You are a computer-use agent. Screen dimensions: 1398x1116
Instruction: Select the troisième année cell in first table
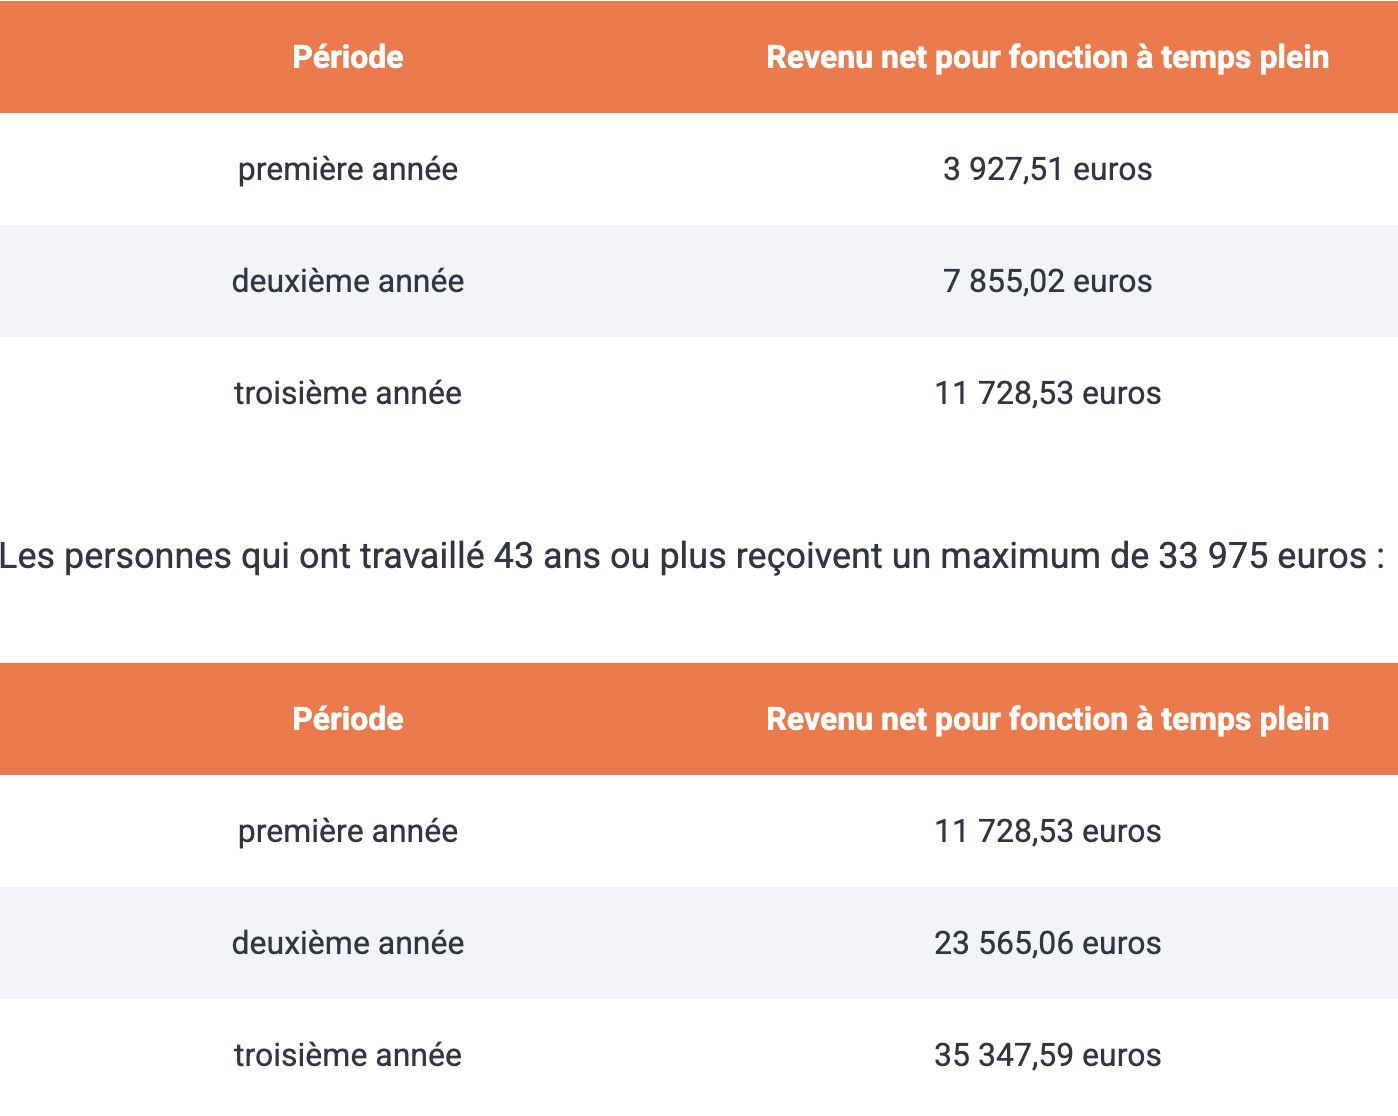(348, 393)
